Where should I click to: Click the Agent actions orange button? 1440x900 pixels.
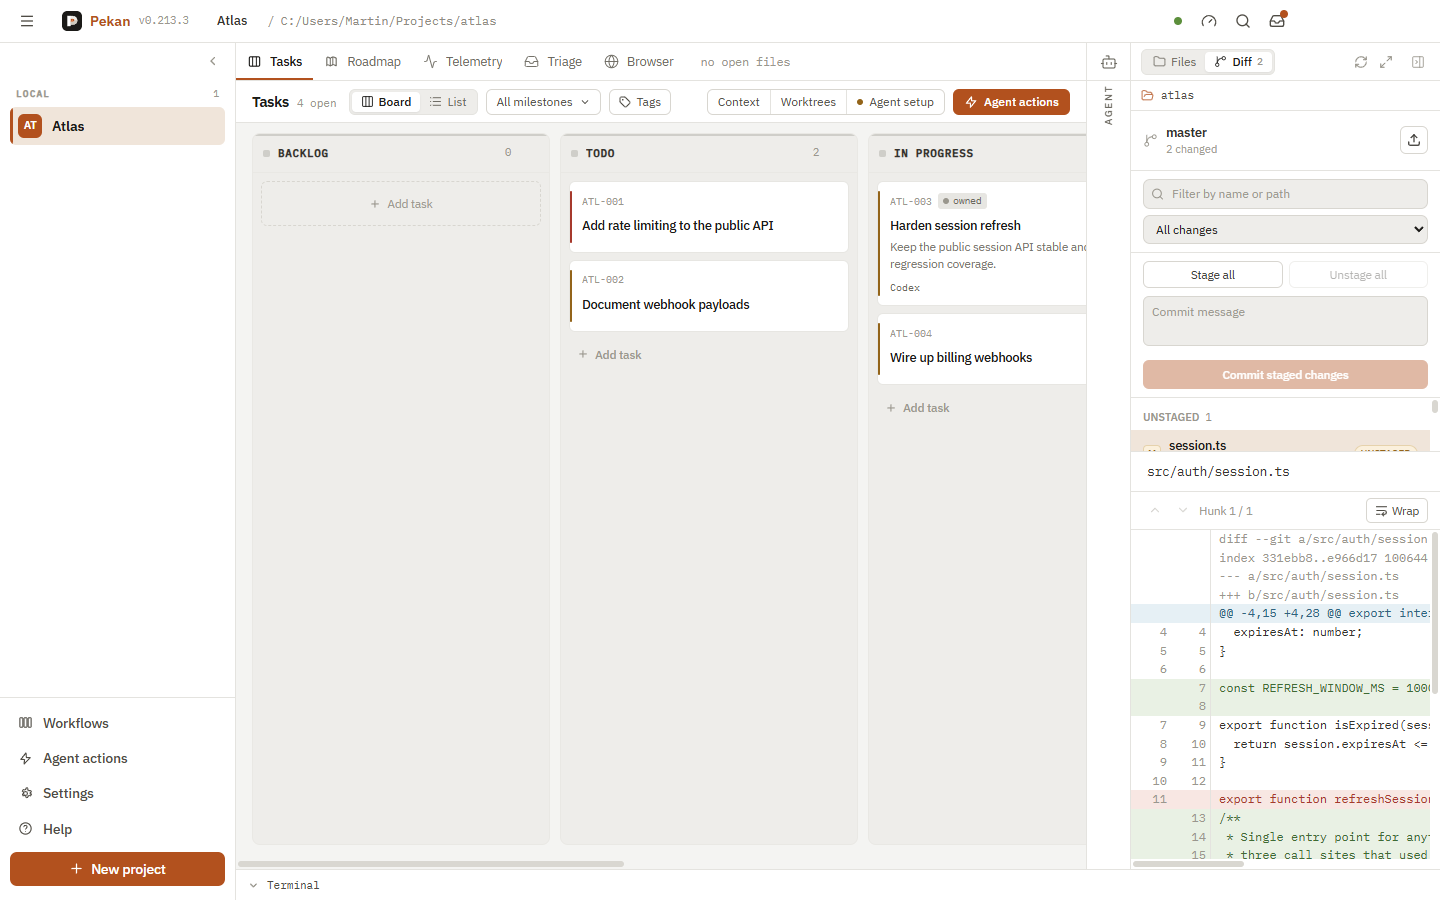tap(1011, 102)
